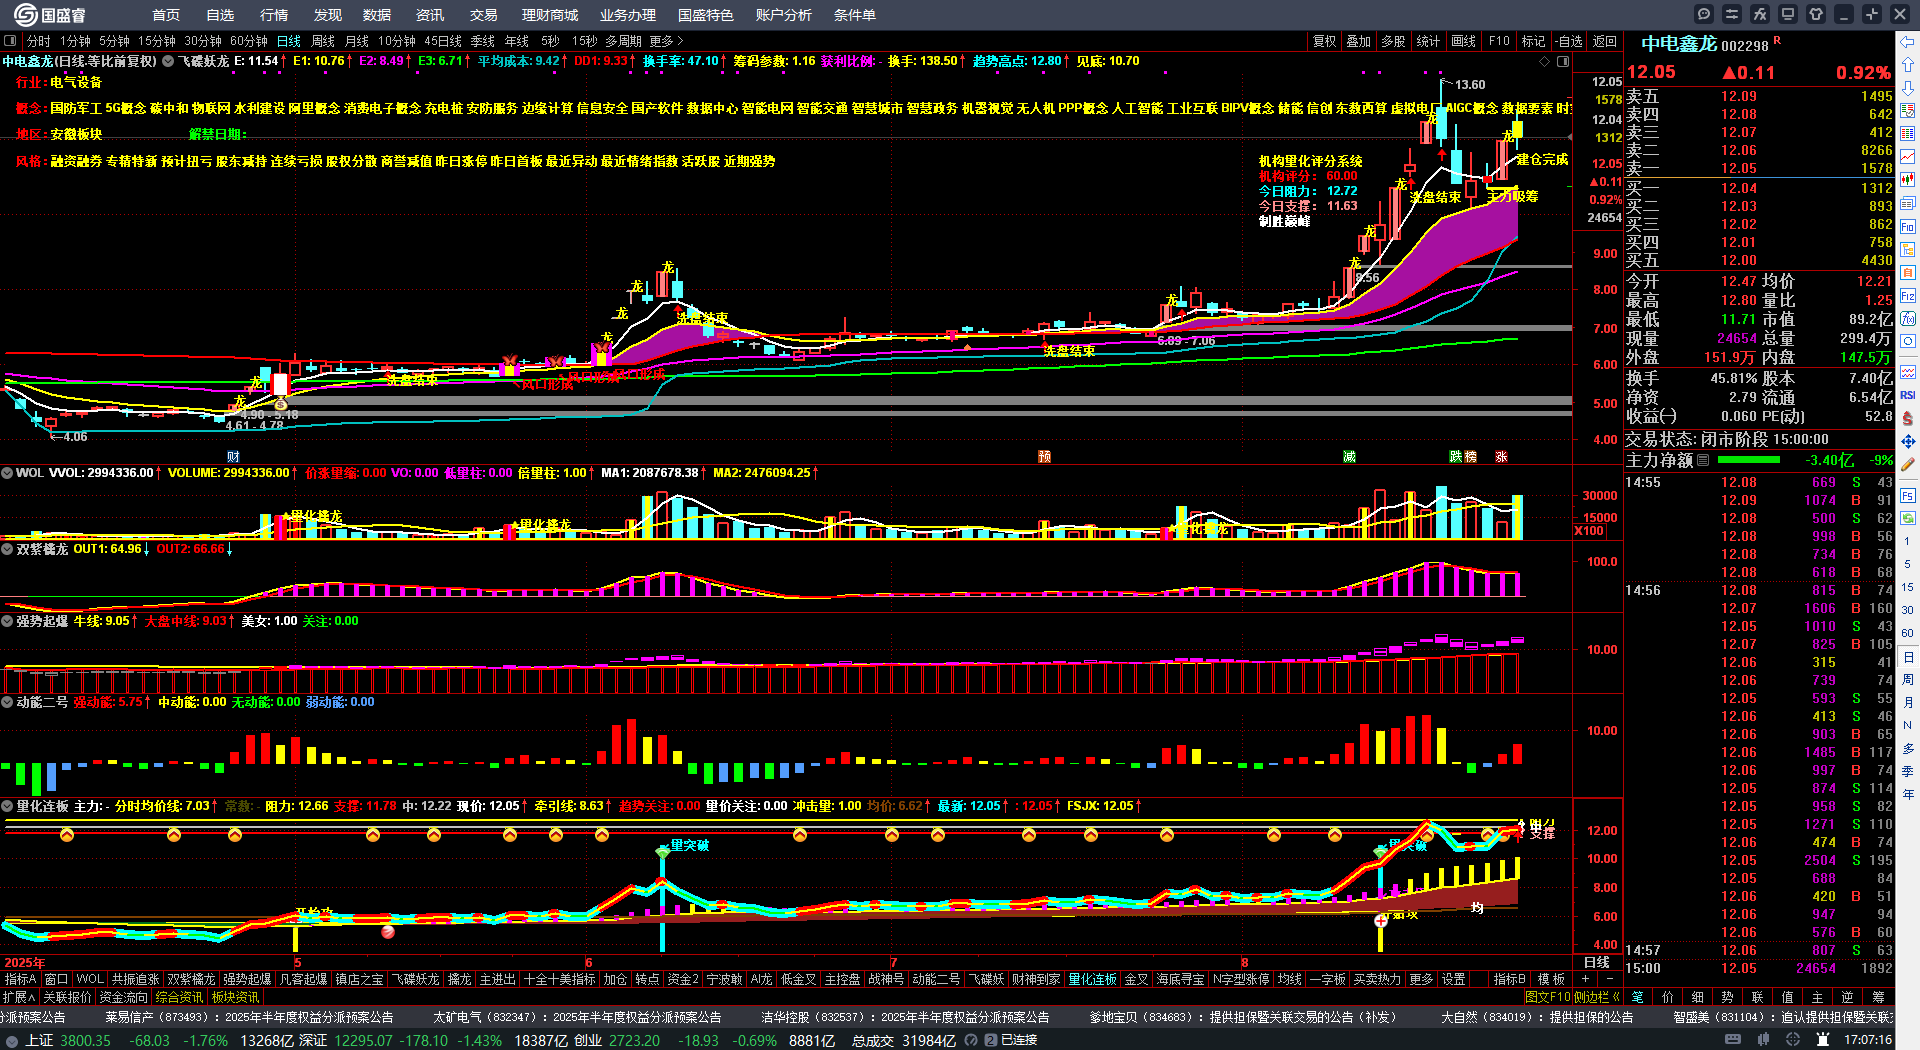Click the Guosheng logo at top left
The height and width of the screenshot is (1050, 1920).
click(x=50, y=14)
